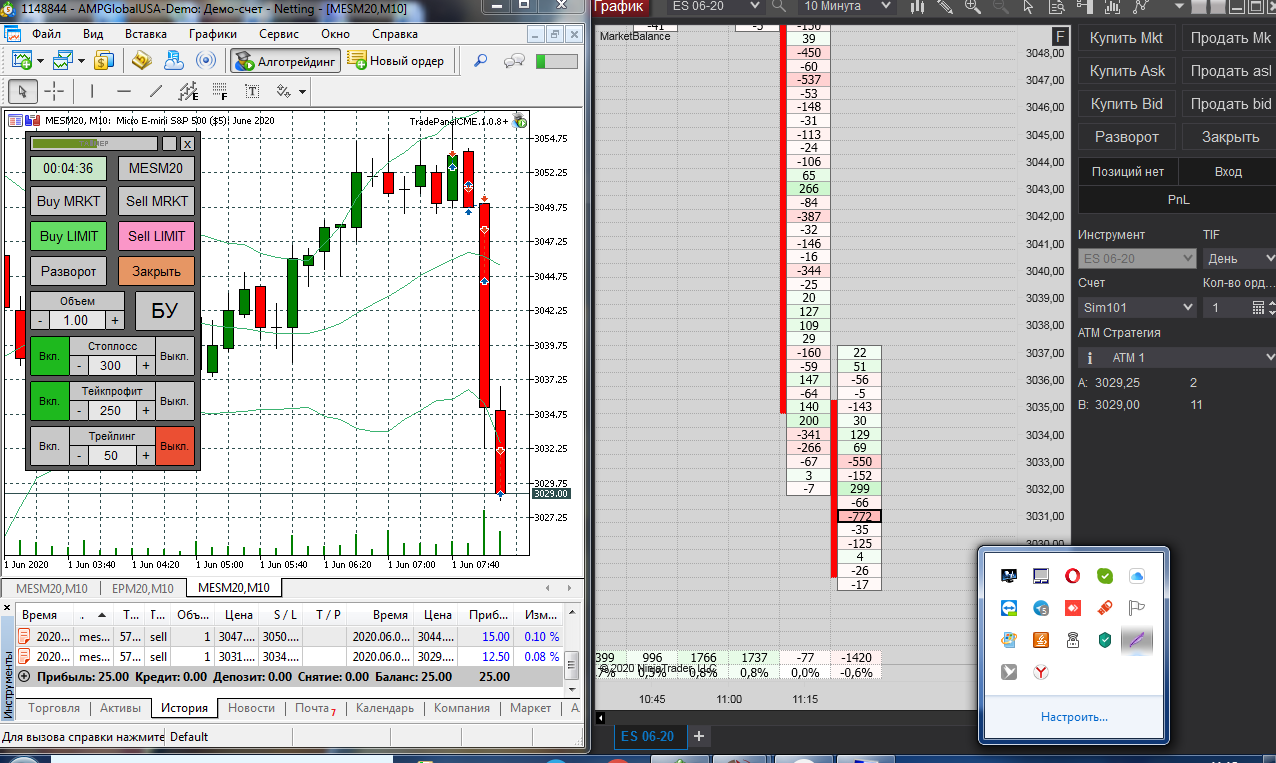Click the magnifier search icon in MetaTrader
This screenshot has height=763, width=1276.
[x=480, y=60]
